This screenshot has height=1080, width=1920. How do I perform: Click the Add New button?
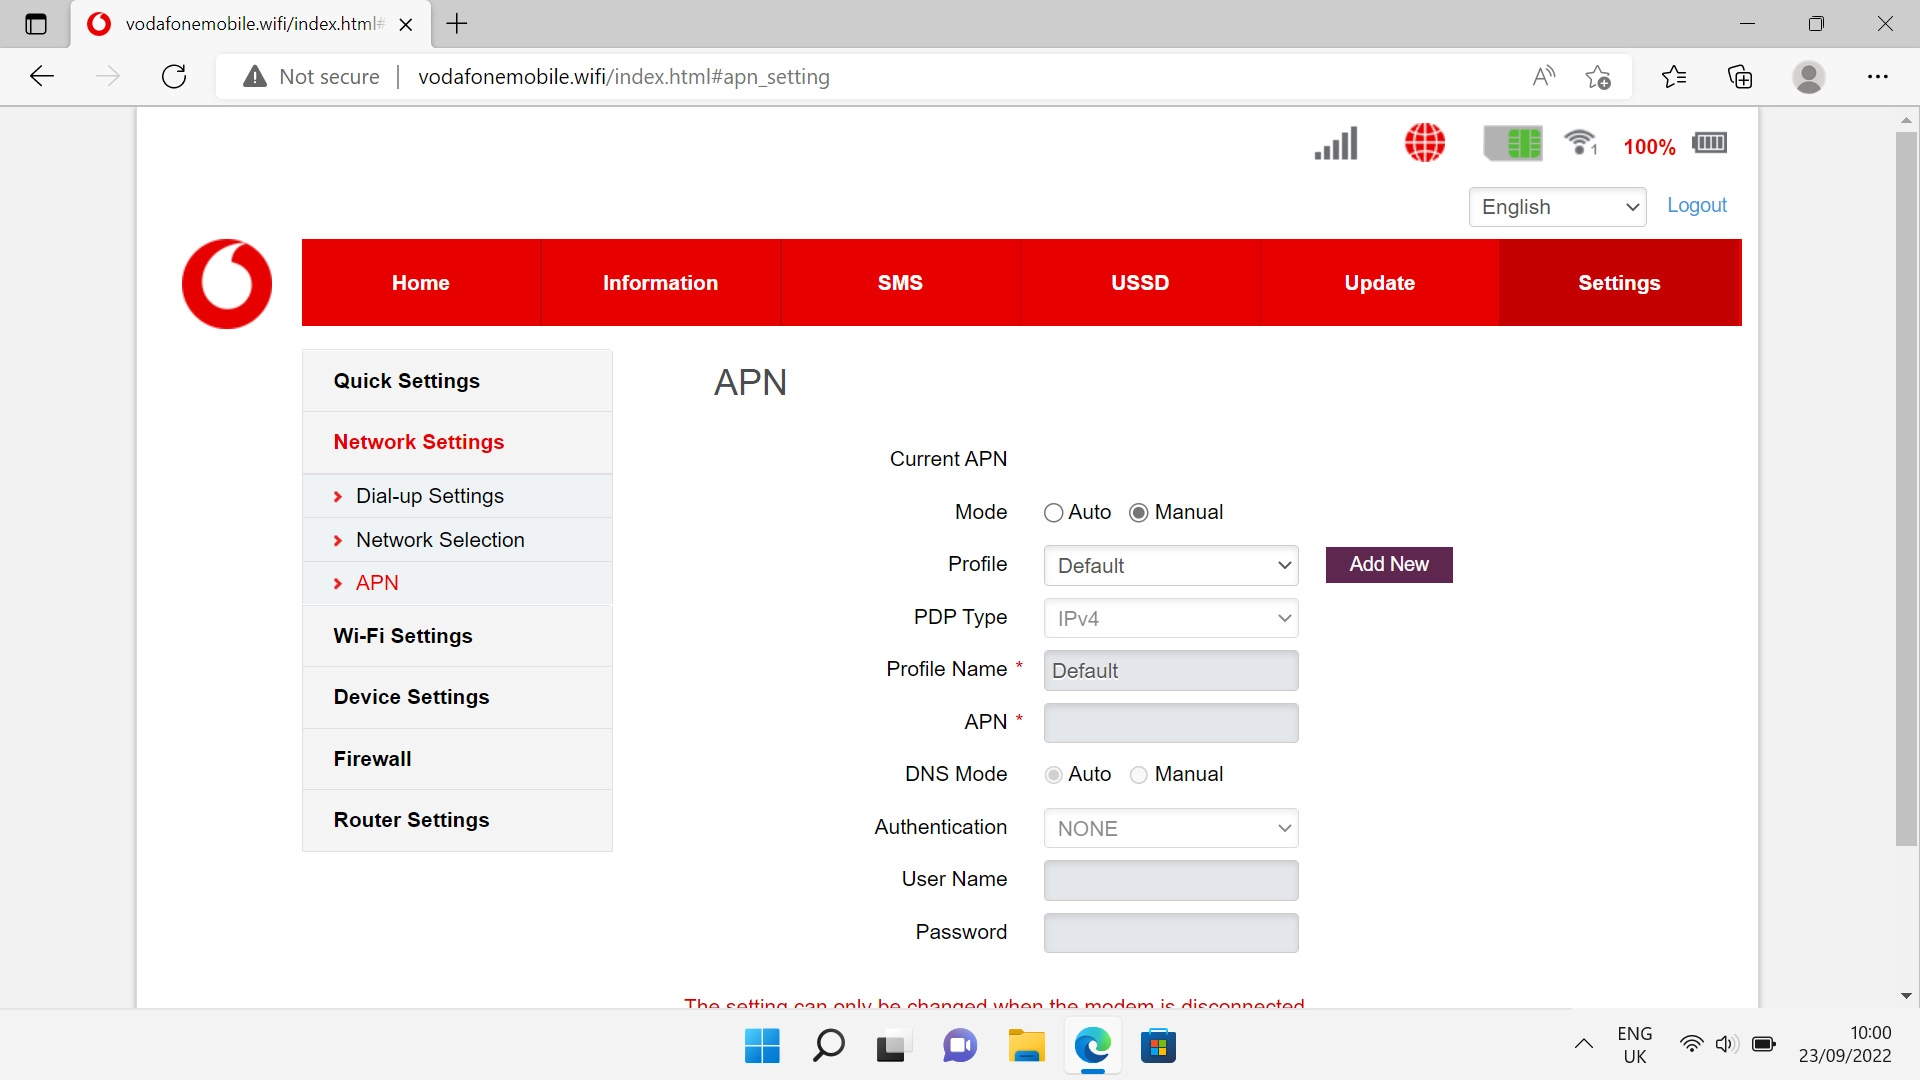click(1388, 564)
